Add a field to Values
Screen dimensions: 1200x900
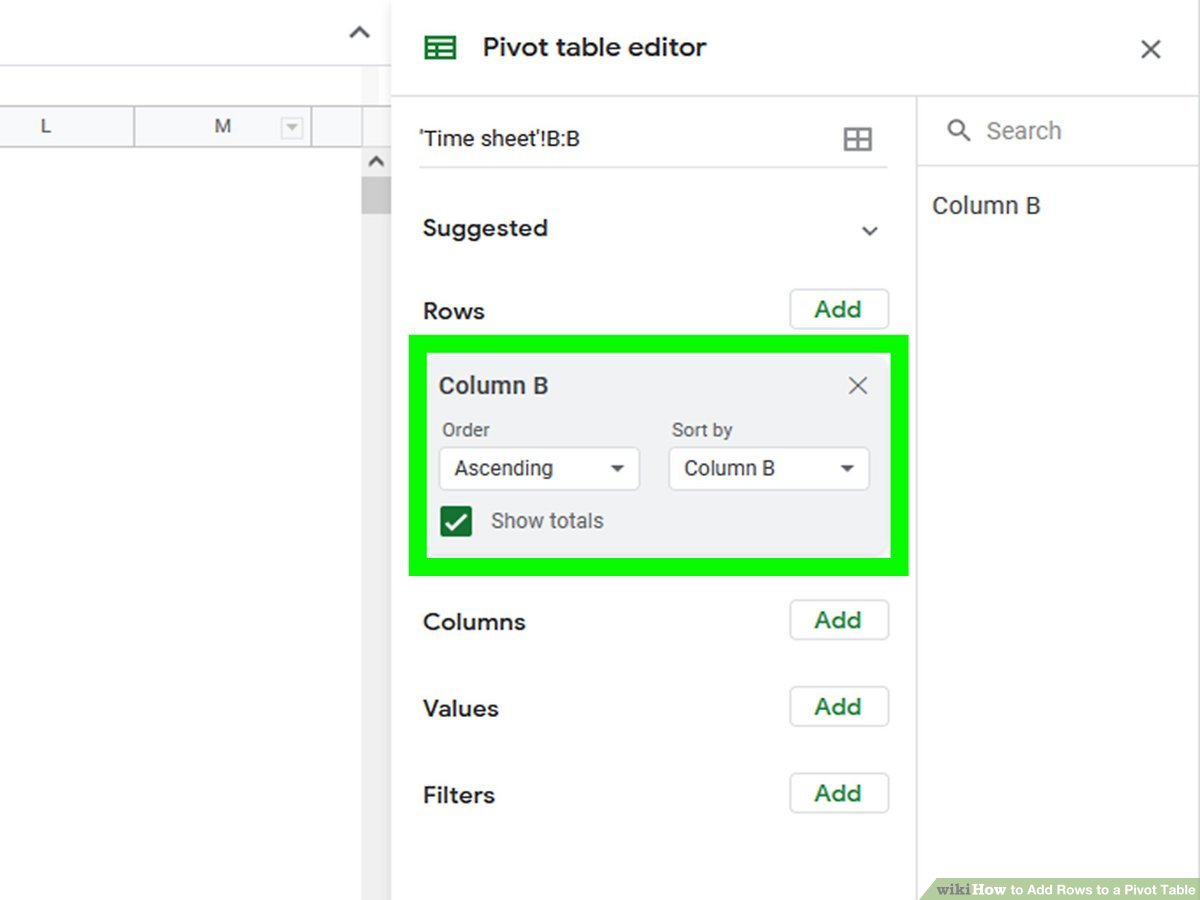pyautogui.click(x=838, y=707)
